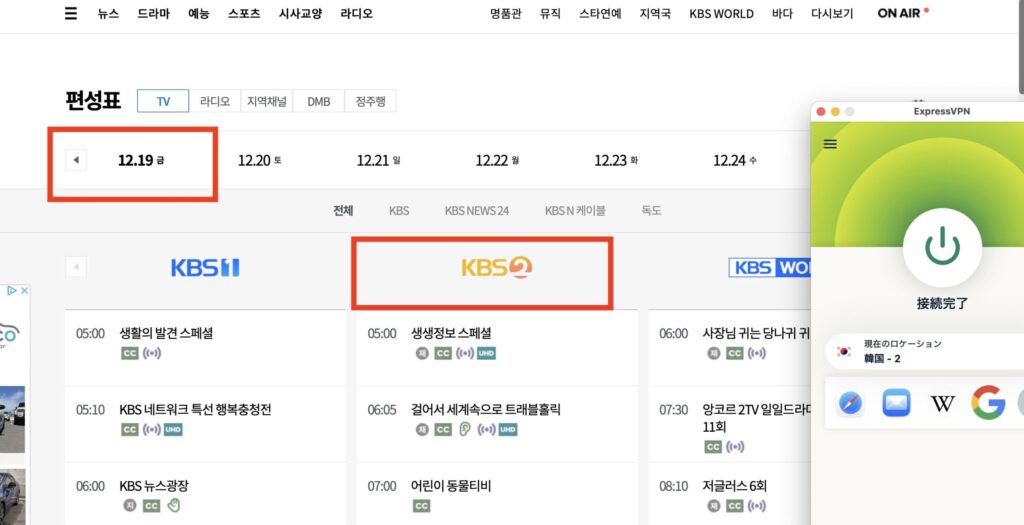Click the ExpressVPN power button to disconnect
This screenshot has height=525, width=1024.
(x=942, y=247)
